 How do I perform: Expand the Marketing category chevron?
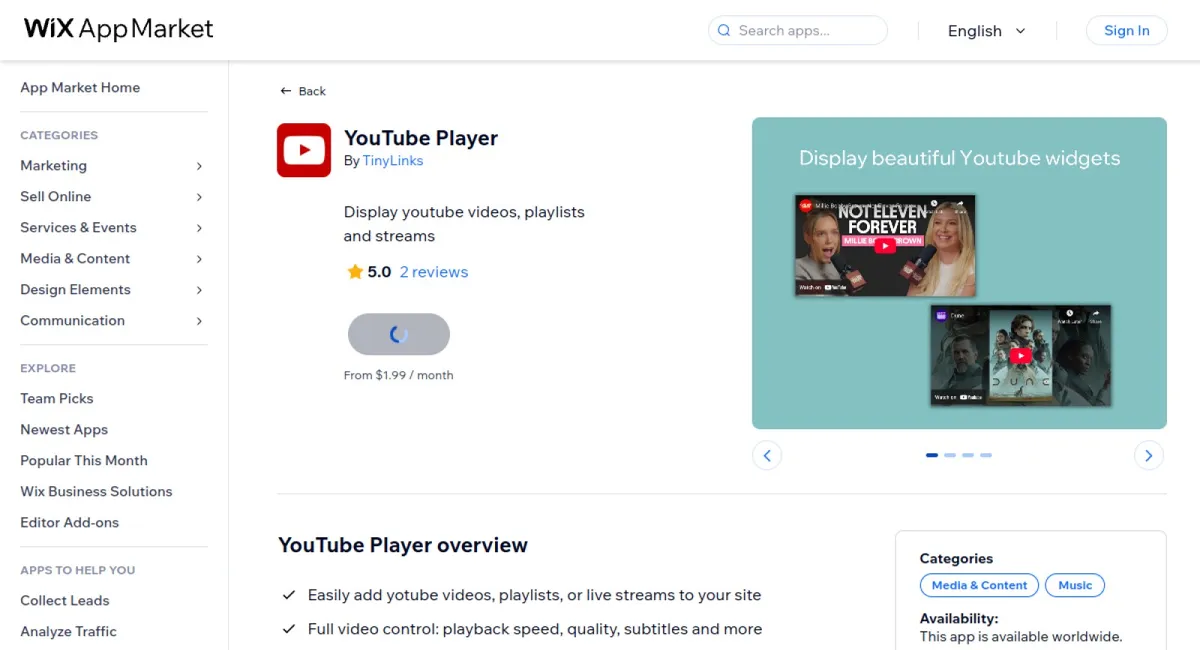coord(199,166)
